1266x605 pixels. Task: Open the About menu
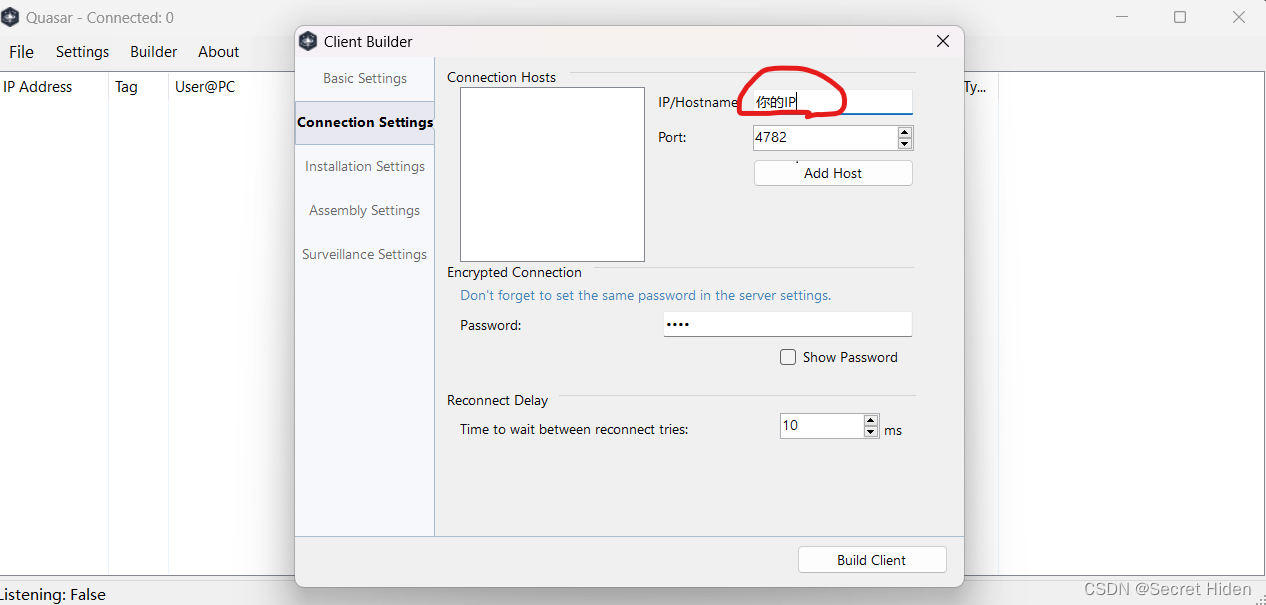[x=218, y=52]
